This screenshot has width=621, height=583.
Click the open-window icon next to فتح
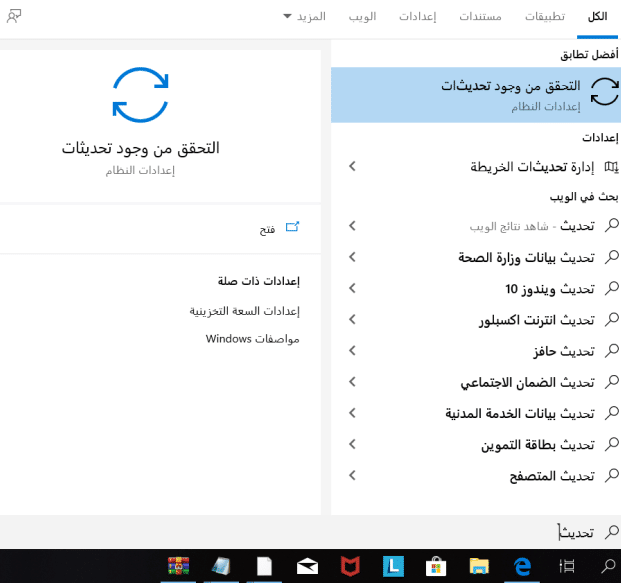[292, 227]
